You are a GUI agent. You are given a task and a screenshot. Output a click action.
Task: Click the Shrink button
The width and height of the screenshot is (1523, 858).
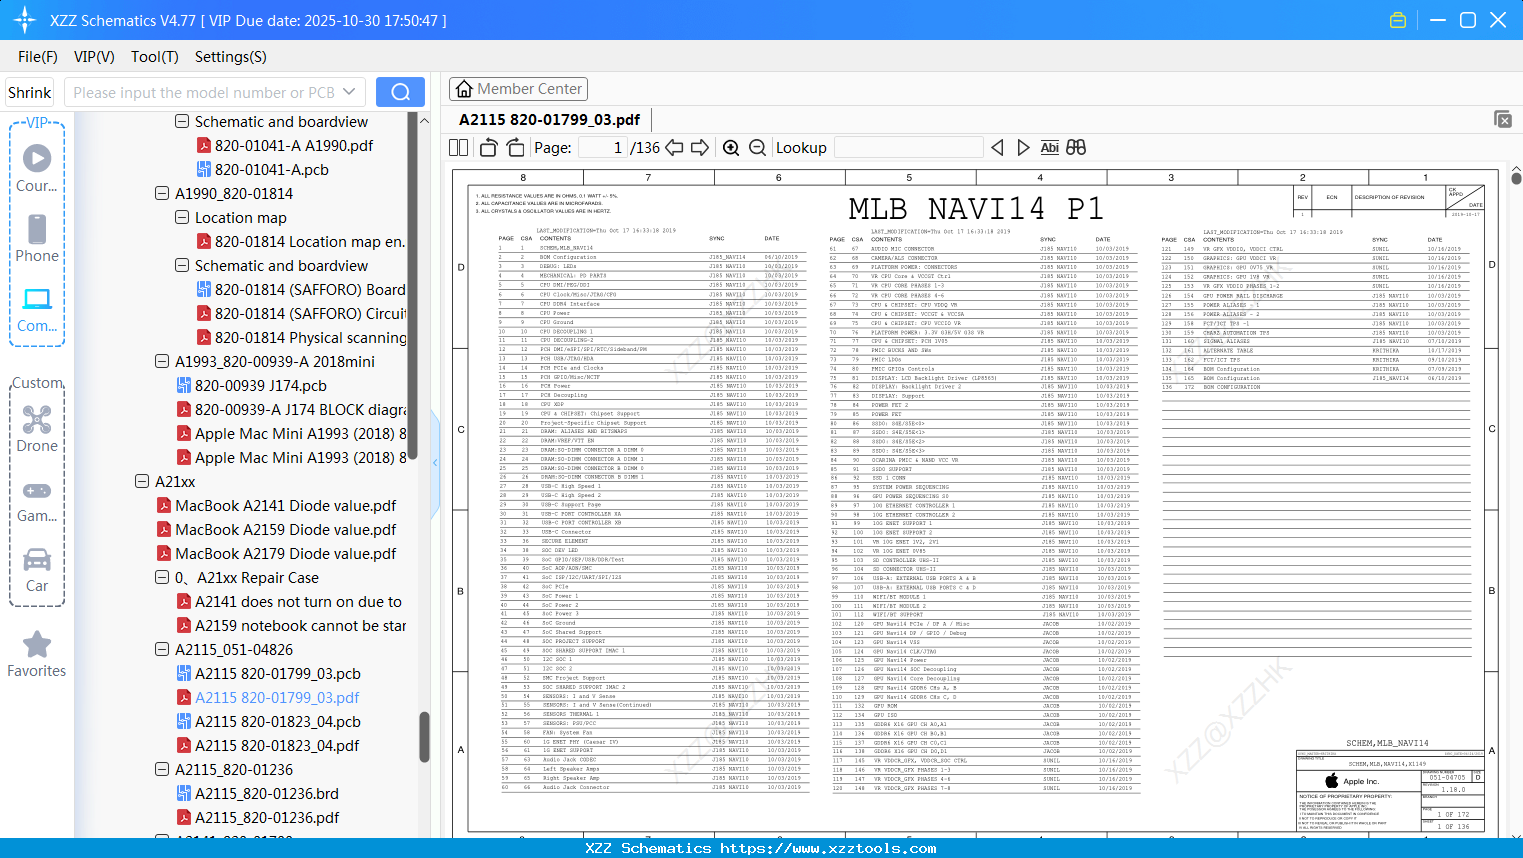click(x=30, y=92)
